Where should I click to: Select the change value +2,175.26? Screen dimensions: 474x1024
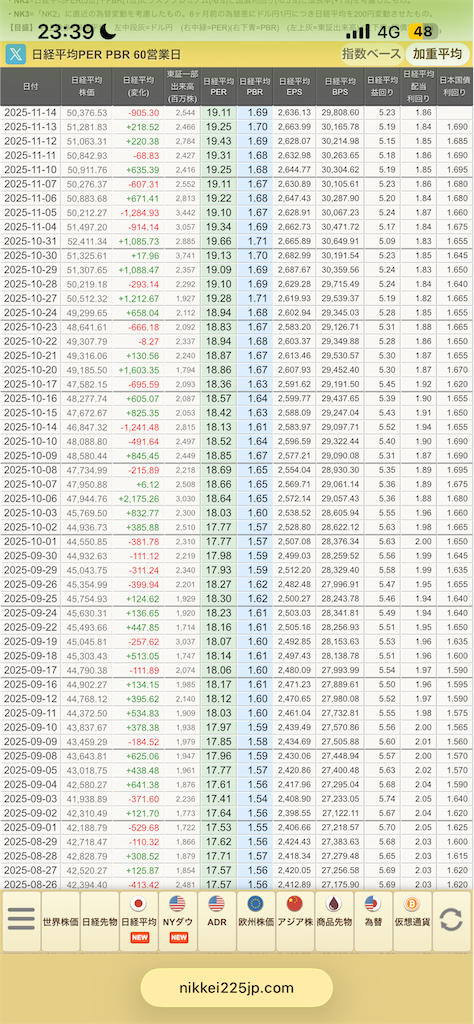pyautogui.click(x=139, y=498)
